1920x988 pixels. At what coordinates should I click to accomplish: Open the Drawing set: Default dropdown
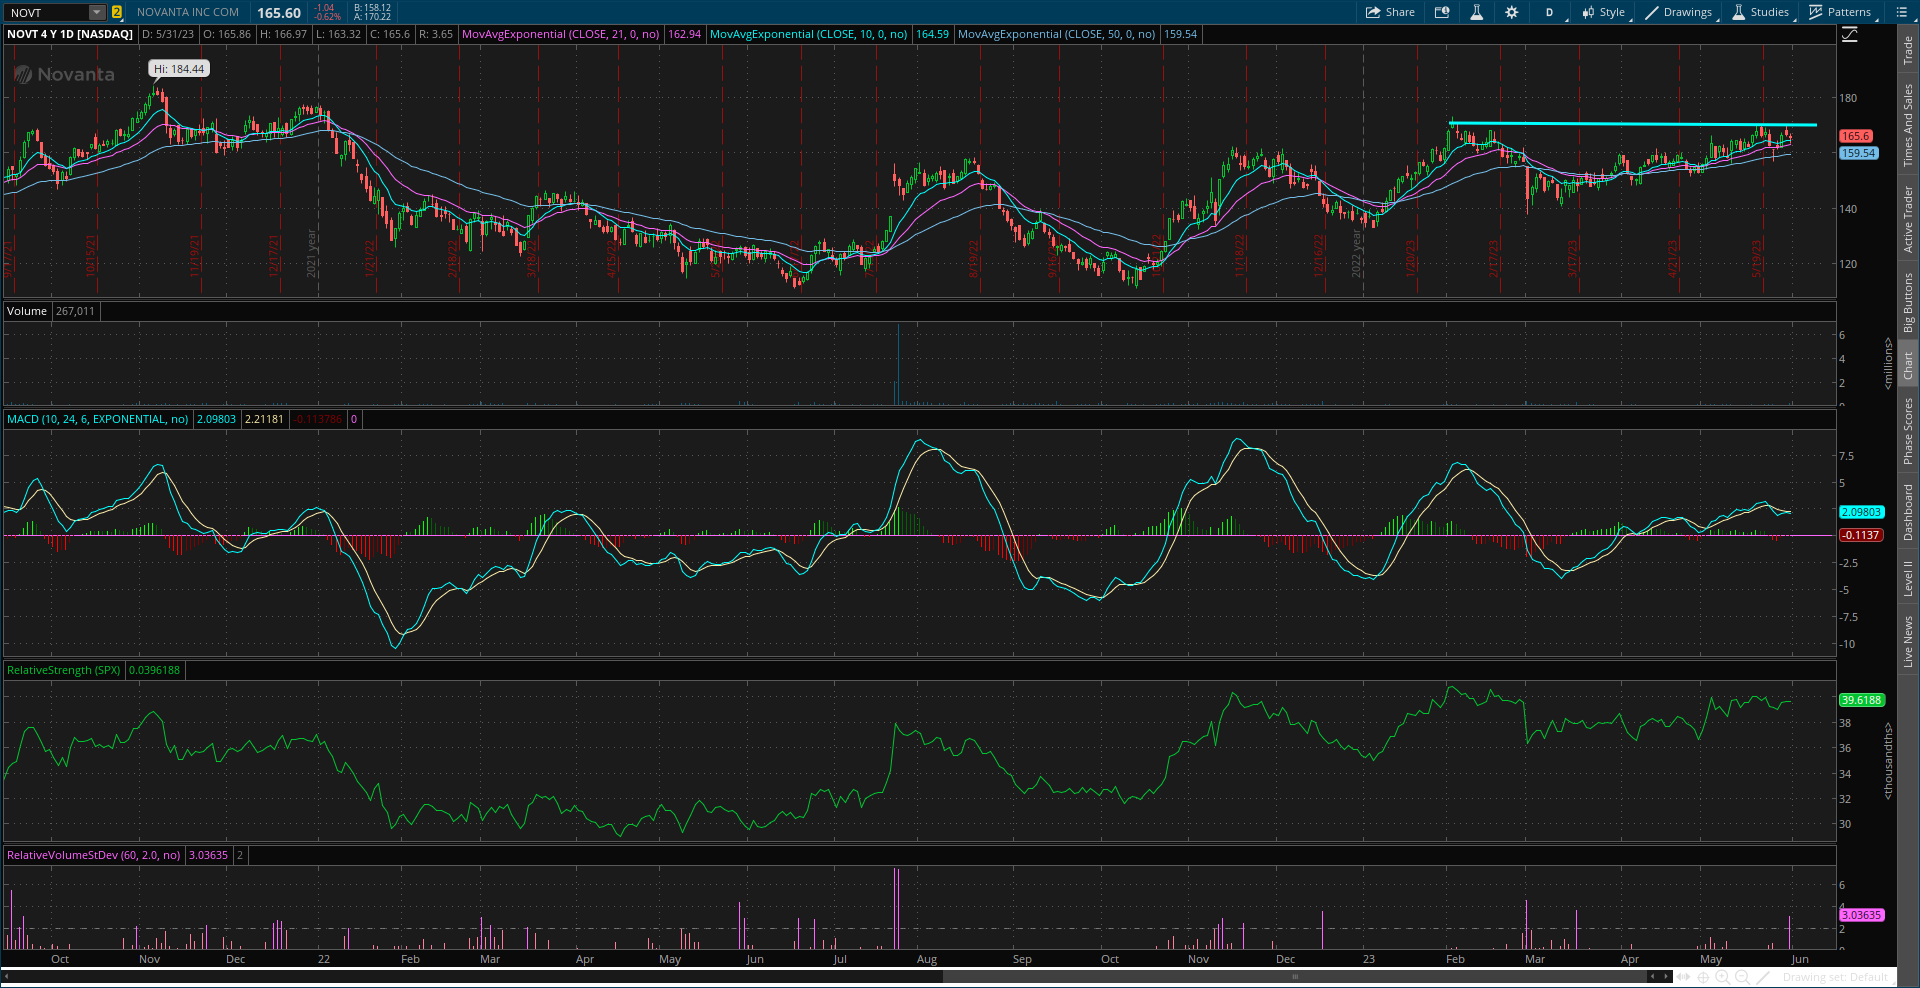pyautogui.click(x=1836, y=977)
